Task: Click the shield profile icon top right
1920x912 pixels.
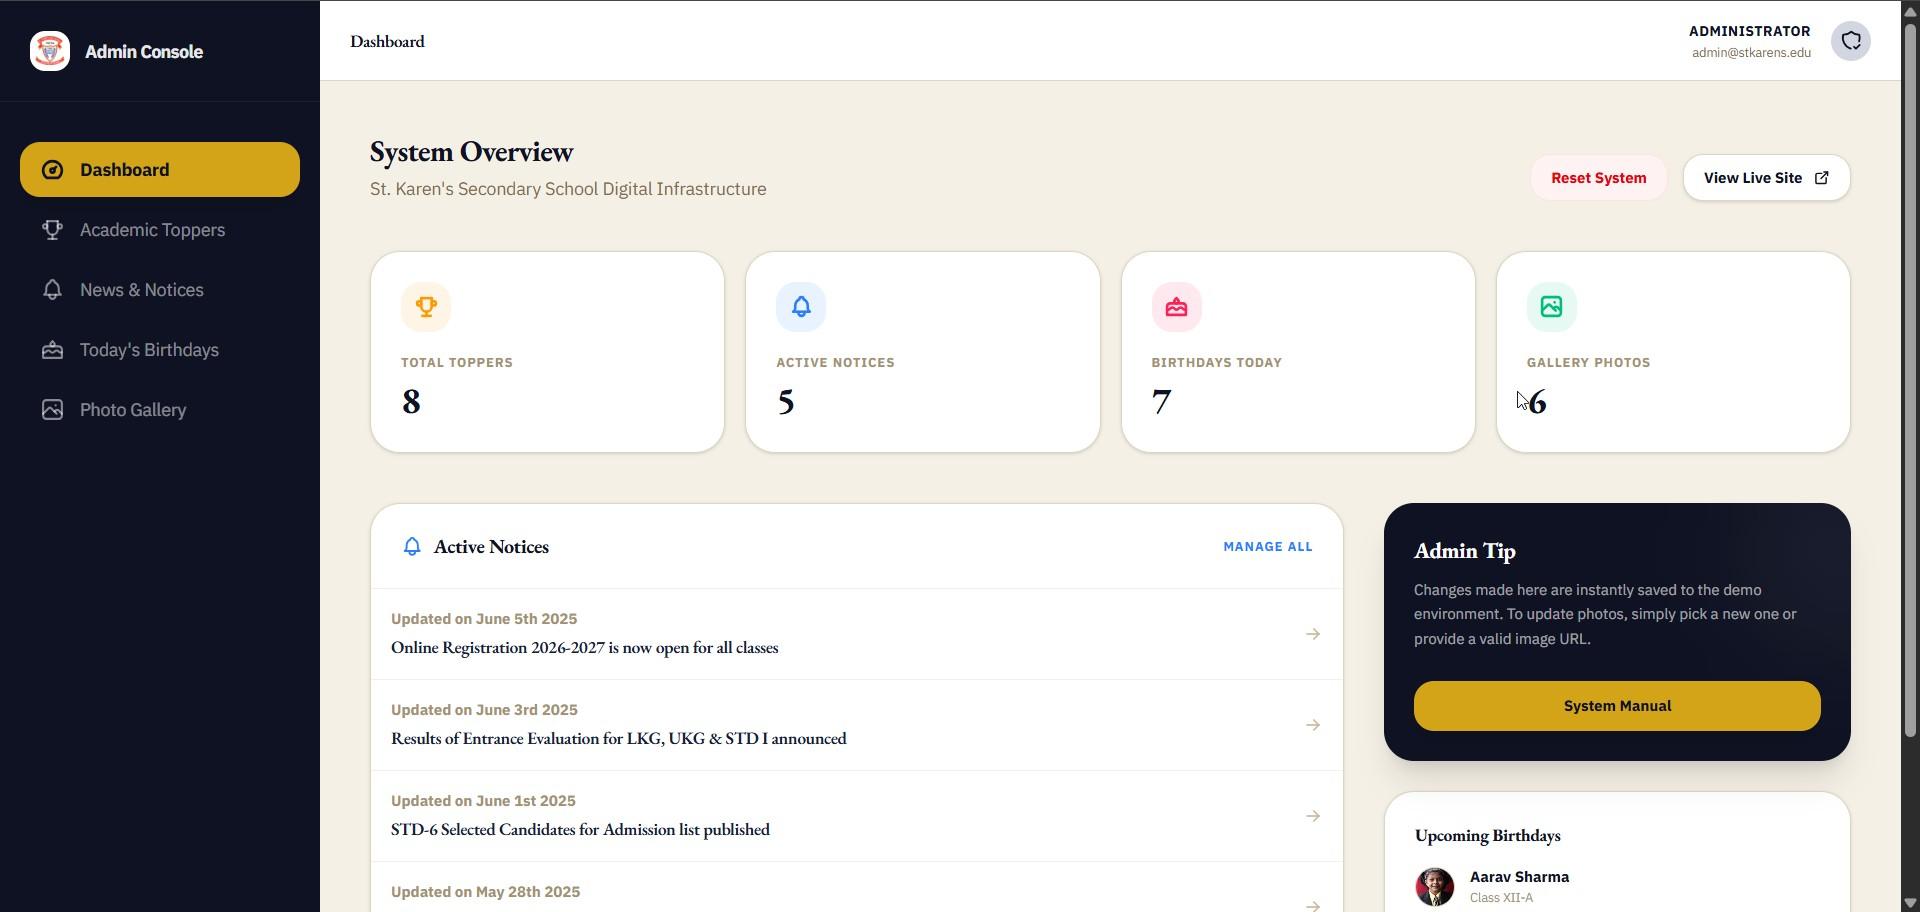Action: pos(1851,41)
